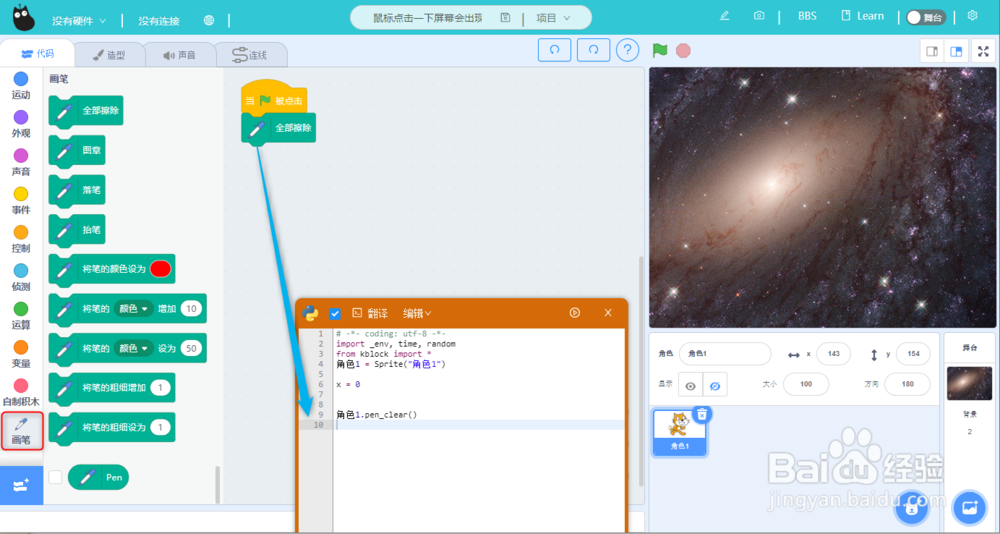Screen dimensions: 1000x534
Task: Switch to the 代码 code tab
Action: (x=37, y=54)
